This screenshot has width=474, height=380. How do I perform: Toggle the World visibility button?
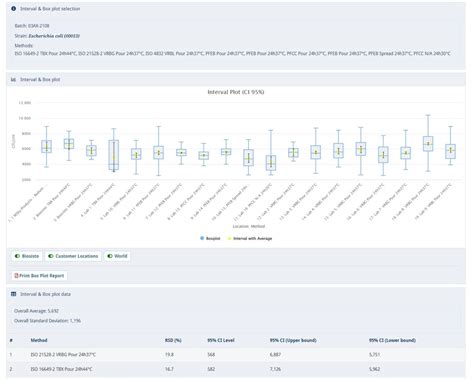tap(117, 256)
